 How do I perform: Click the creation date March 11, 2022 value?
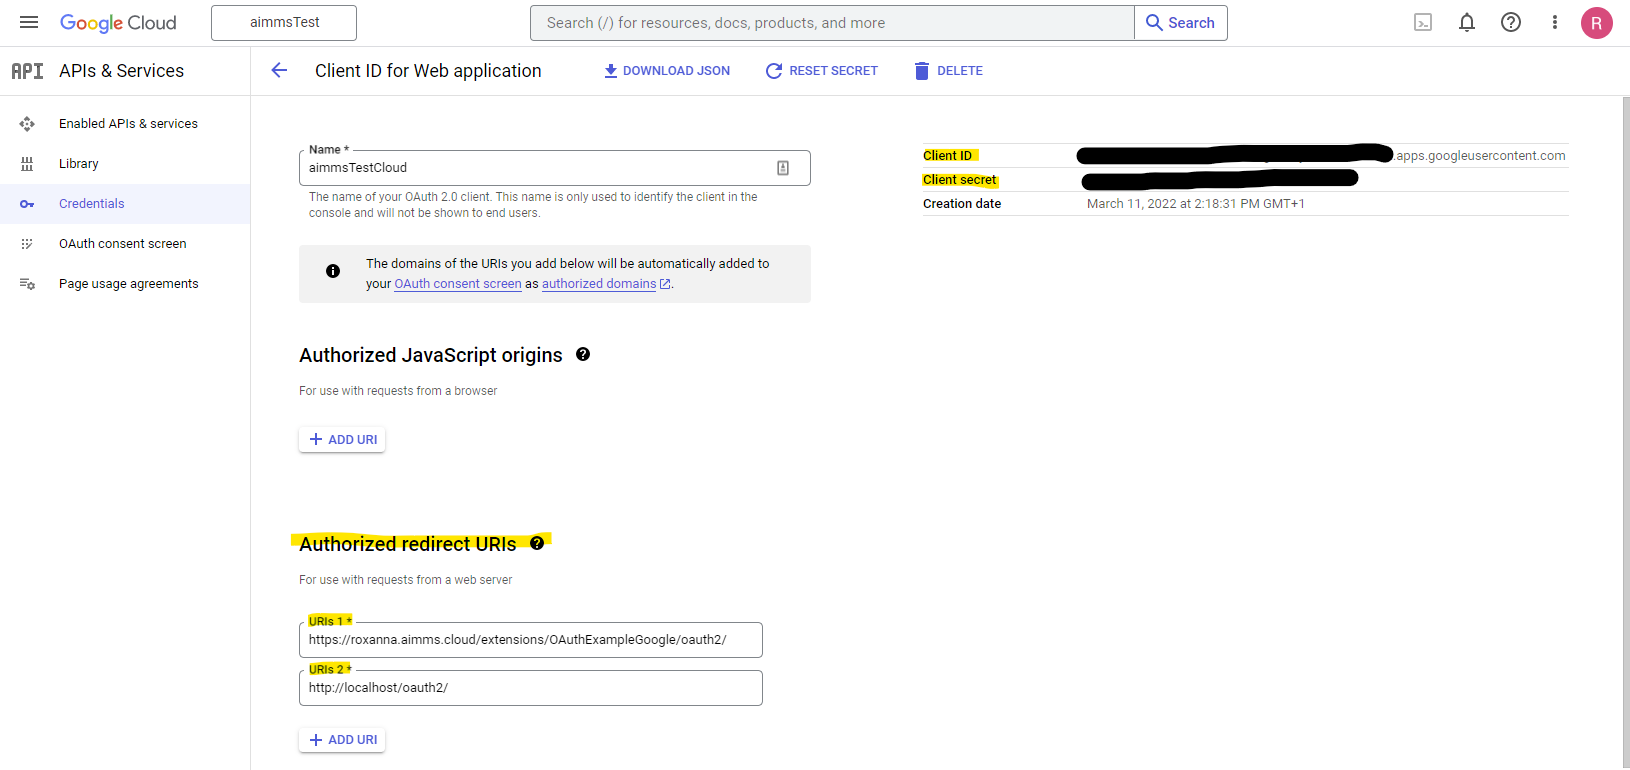[1196, 204]
